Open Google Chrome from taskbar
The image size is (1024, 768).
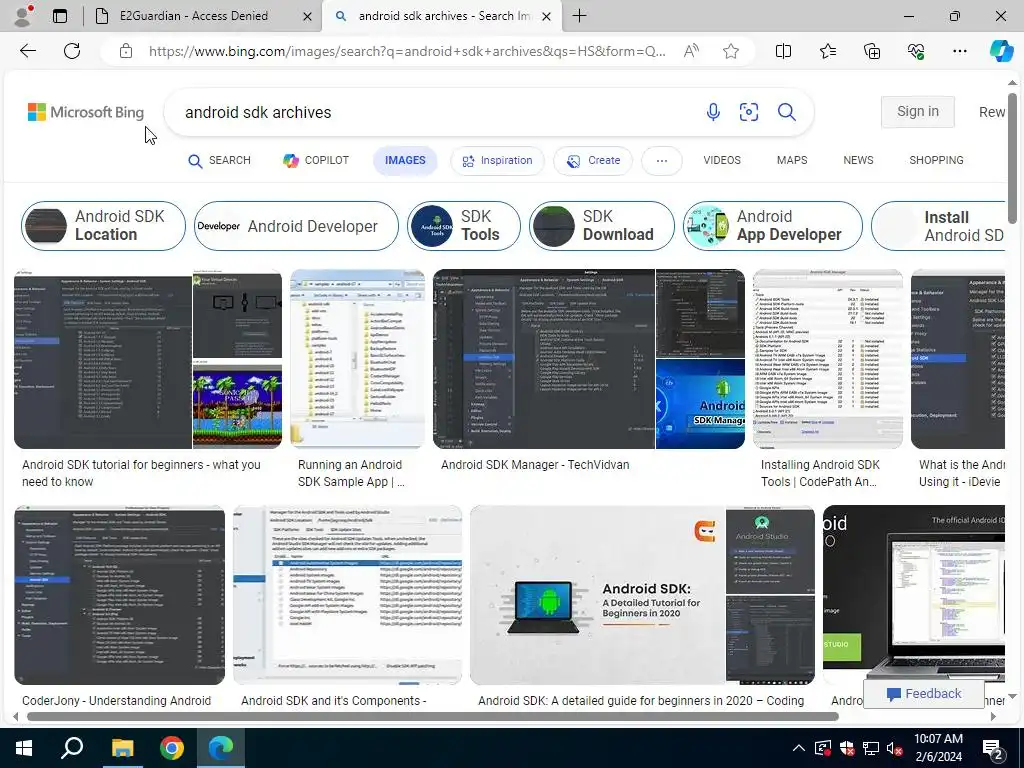tap(172, 748)
